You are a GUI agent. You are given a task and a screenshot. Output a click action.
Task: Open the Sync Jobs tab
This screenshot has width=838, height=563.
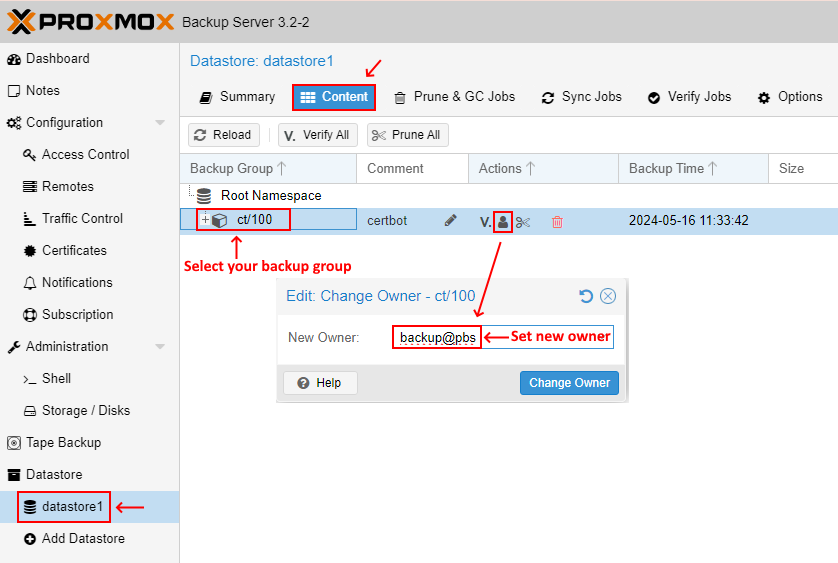[x=581, y=97]
